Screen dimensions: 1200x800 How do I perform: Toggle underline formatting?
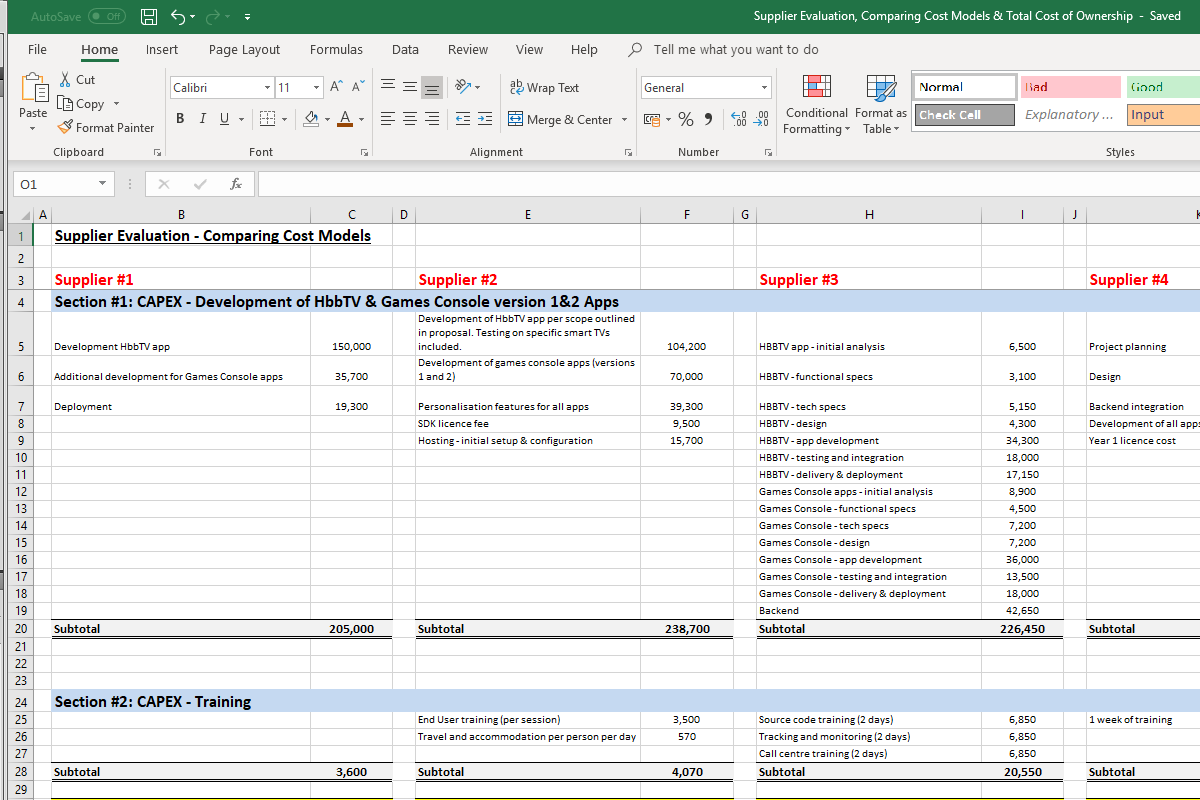pyautogui.click(x=224, y=119)
